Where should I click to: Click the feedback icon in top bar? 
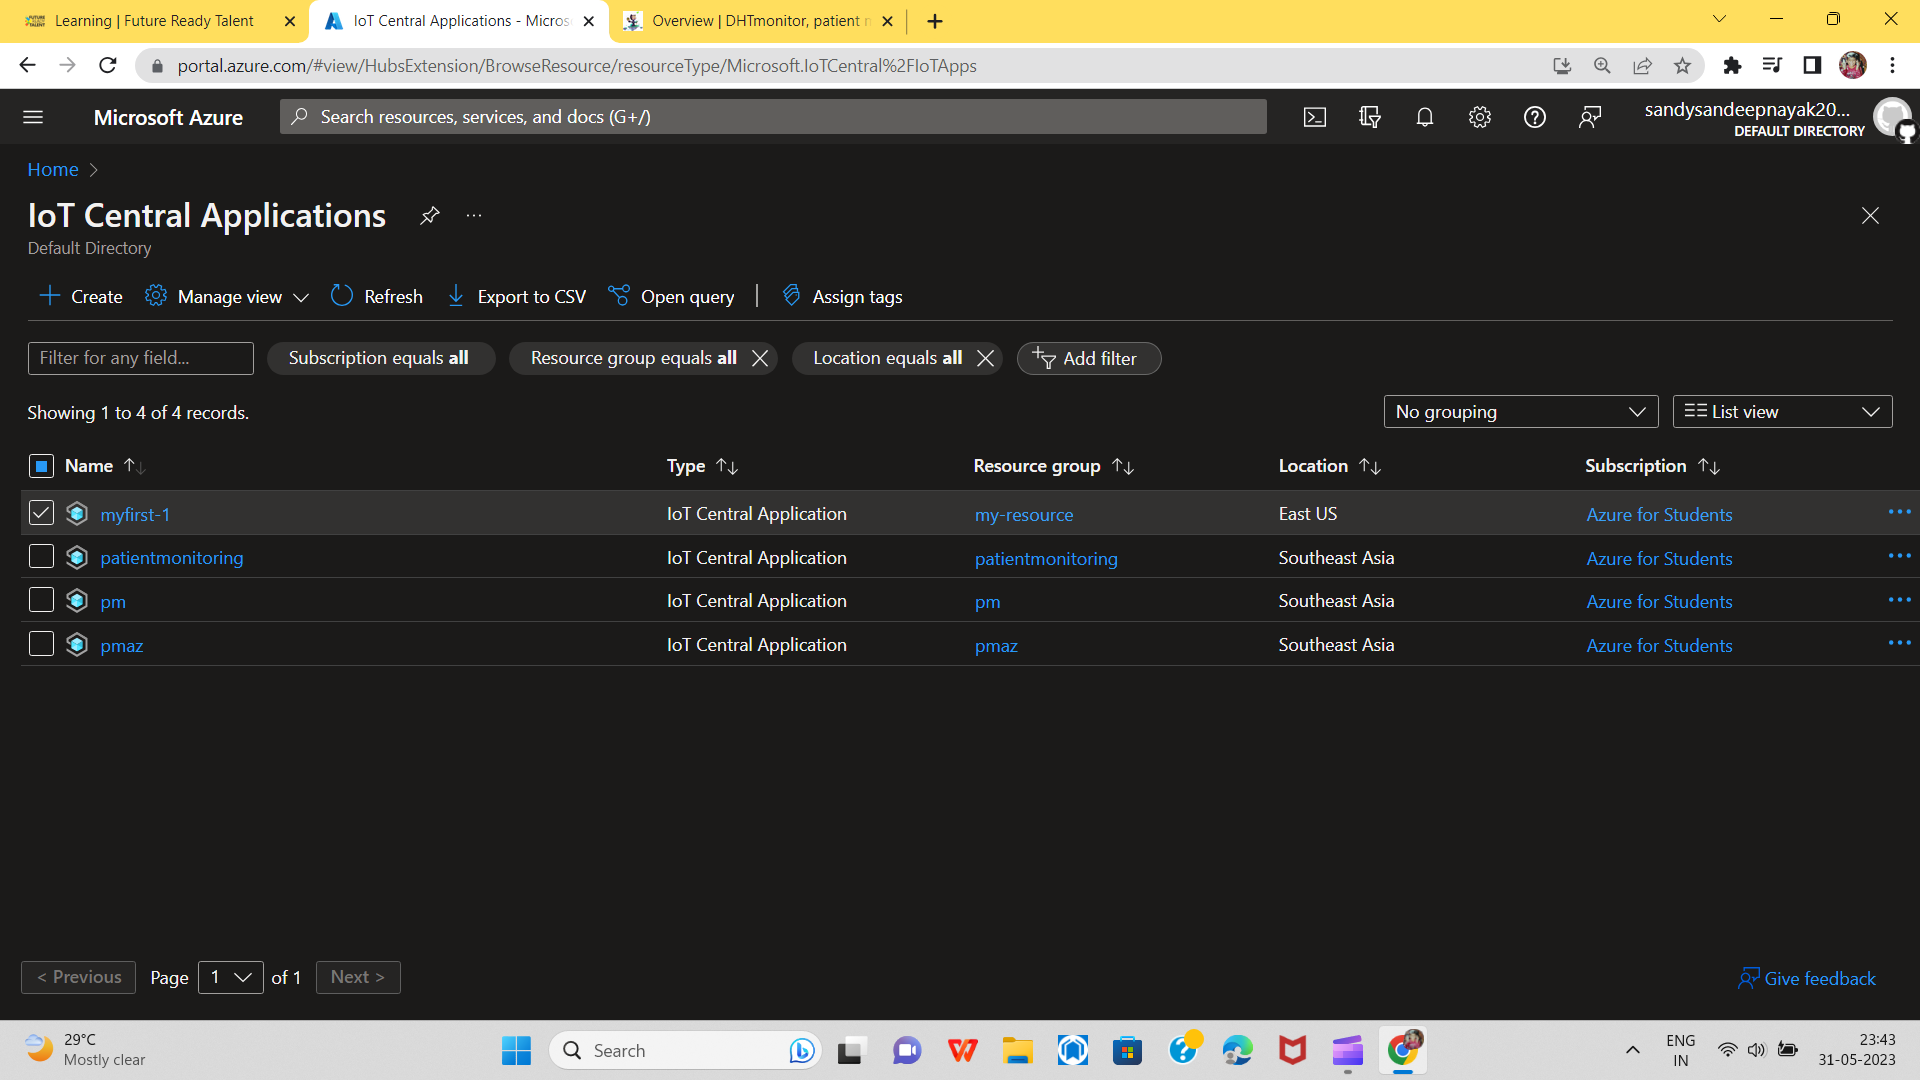pyautogui.click(x=1590, y=117)
